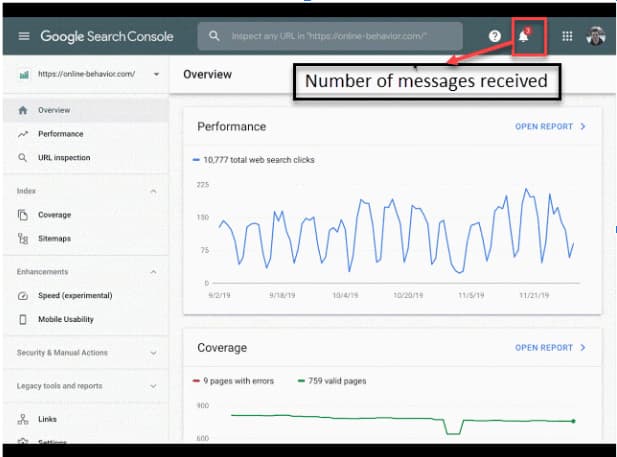Viewport: 617px width, 457px height.
Task: Click the Enhancements section label
Action: (42, 272)
